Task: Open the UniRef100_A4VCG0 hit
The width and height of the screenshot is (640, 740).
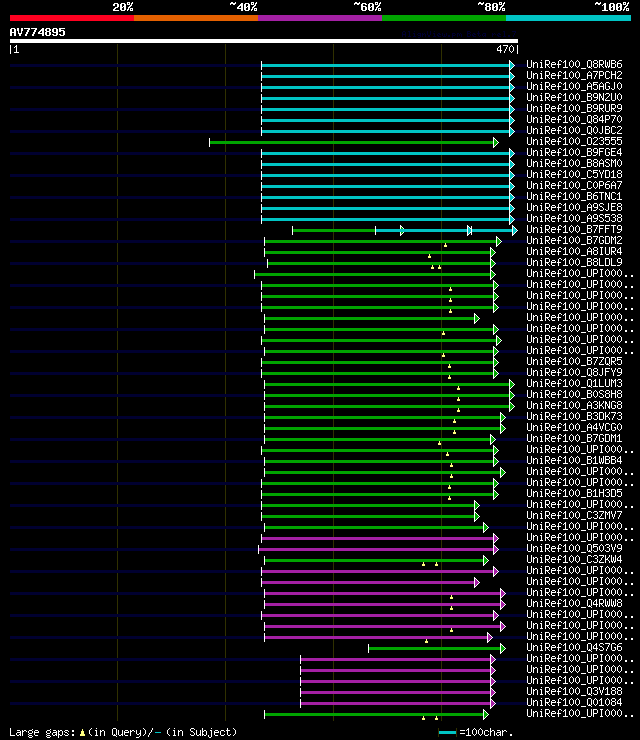Action: 574,427
